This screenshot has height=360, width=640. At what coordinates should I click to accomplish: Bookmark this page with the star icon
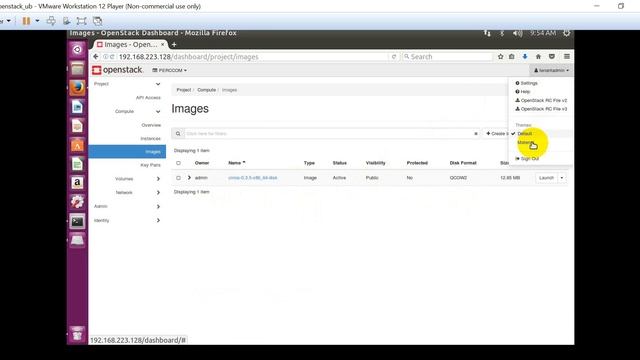coord(500,57)
